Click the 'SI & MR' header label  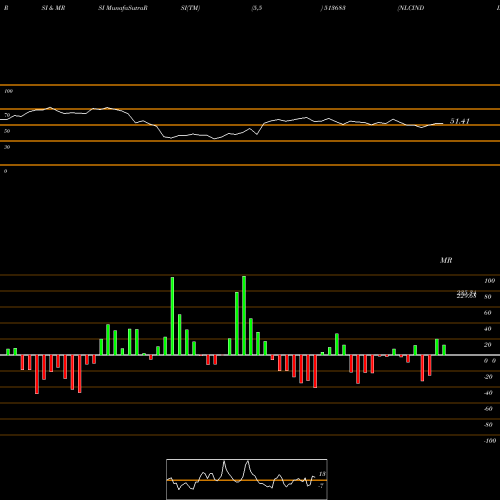(x=53, y=8)
